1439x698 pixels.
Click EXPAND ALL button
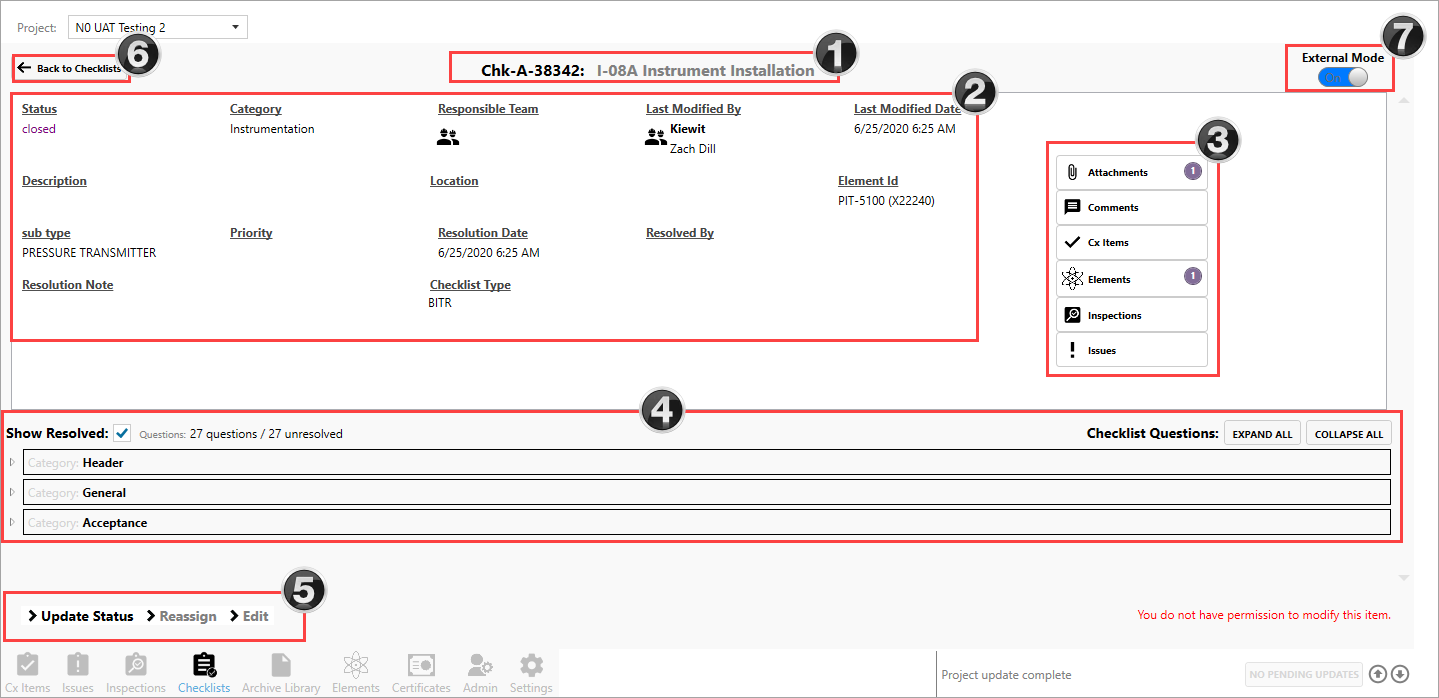[x=1262, y=433]
